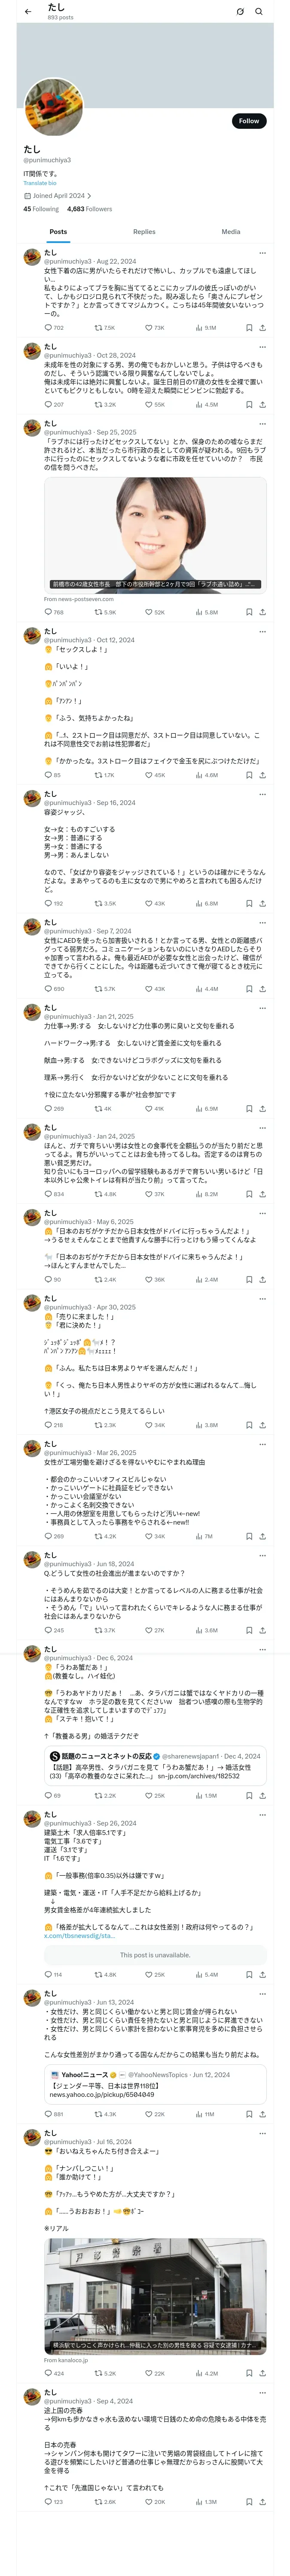
Task: View analytics of Jan 21, 2025 post
Action: (206, 1108)
